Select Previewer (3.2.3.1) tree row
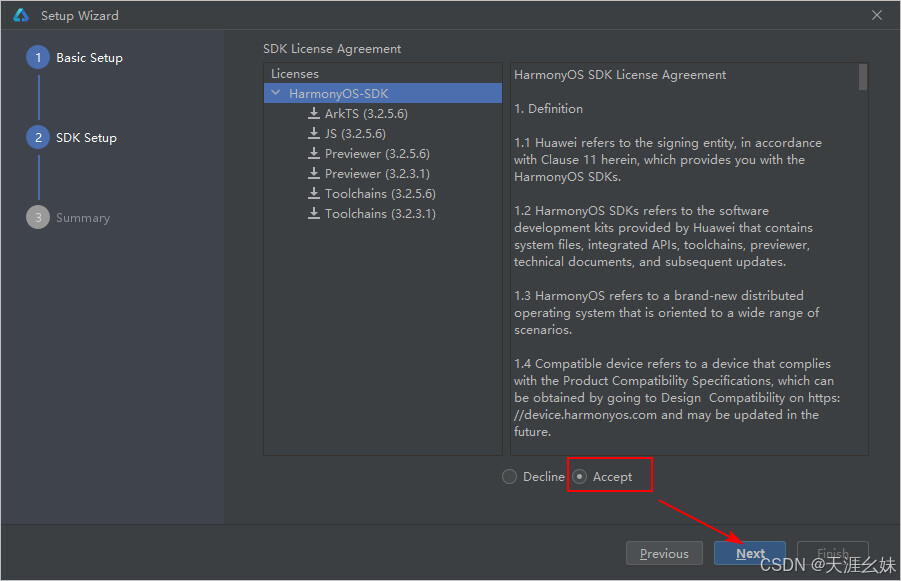The image size is (901, 581). (383, 173)
